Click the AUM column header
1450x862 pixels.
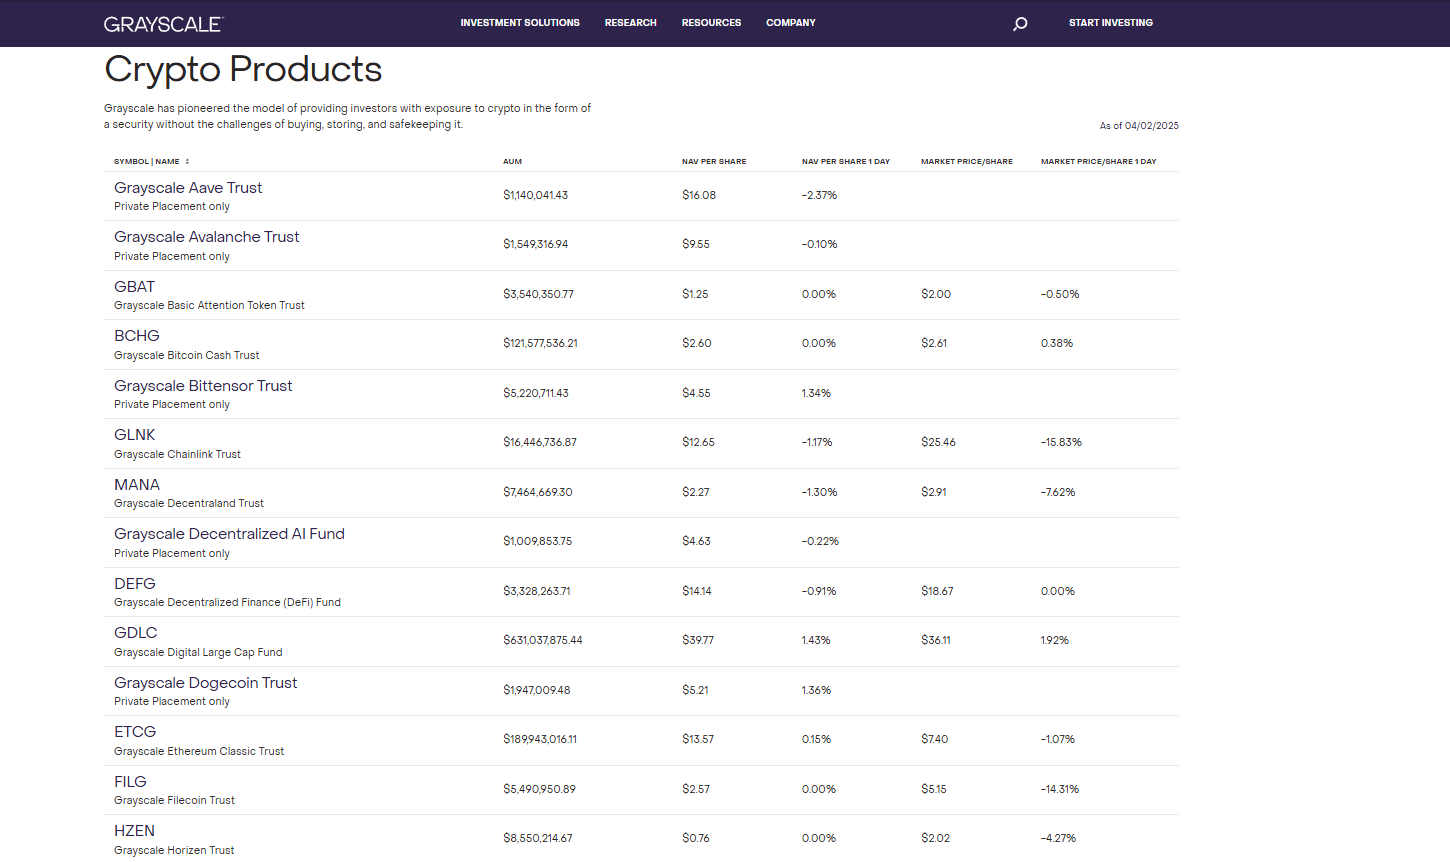coord(512,161)
